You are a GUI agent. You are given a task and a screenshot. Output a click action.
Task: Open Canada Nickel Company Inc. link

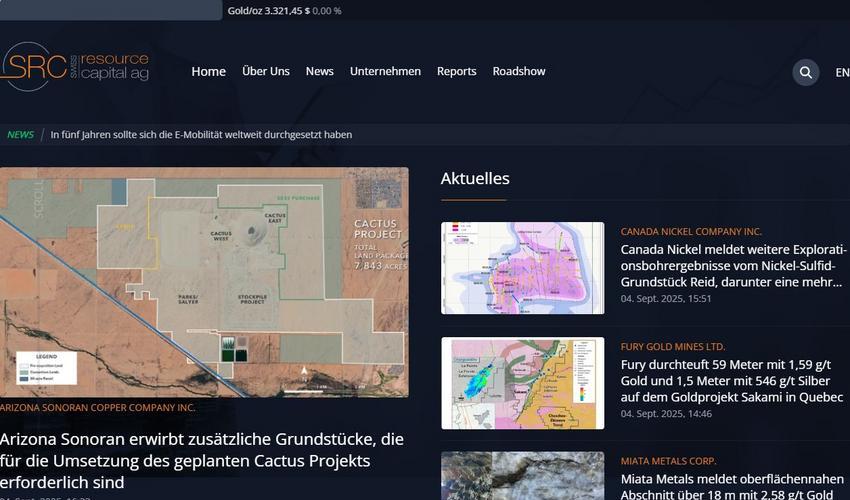click(x=691, y=232)
